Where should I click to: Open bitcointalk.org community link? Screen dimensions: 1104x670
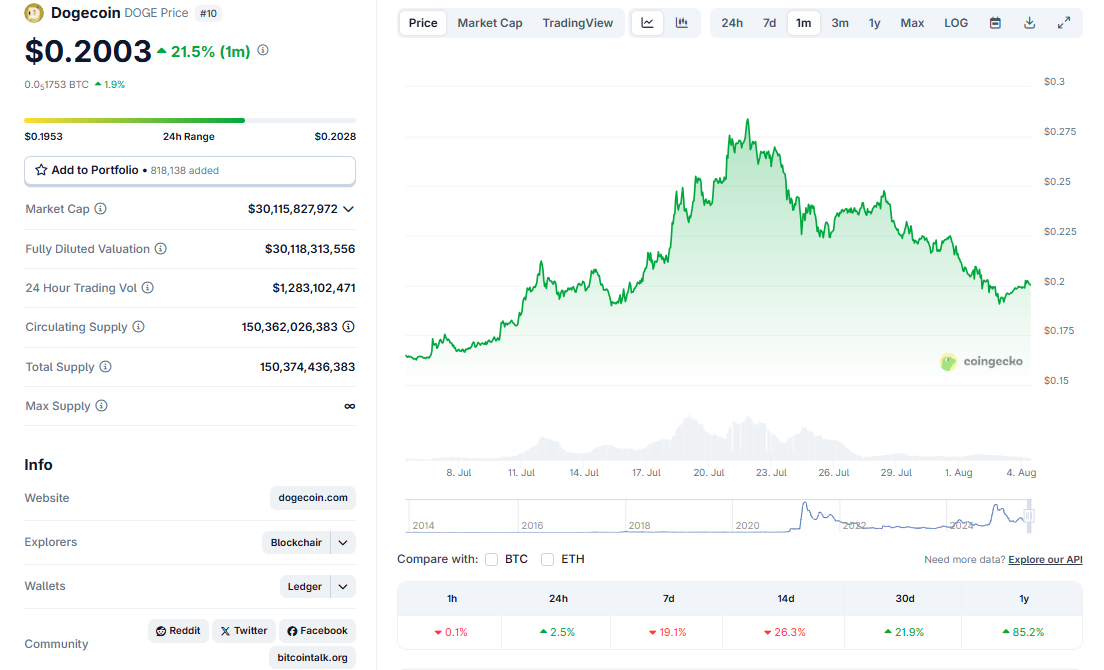click(313, 657)
